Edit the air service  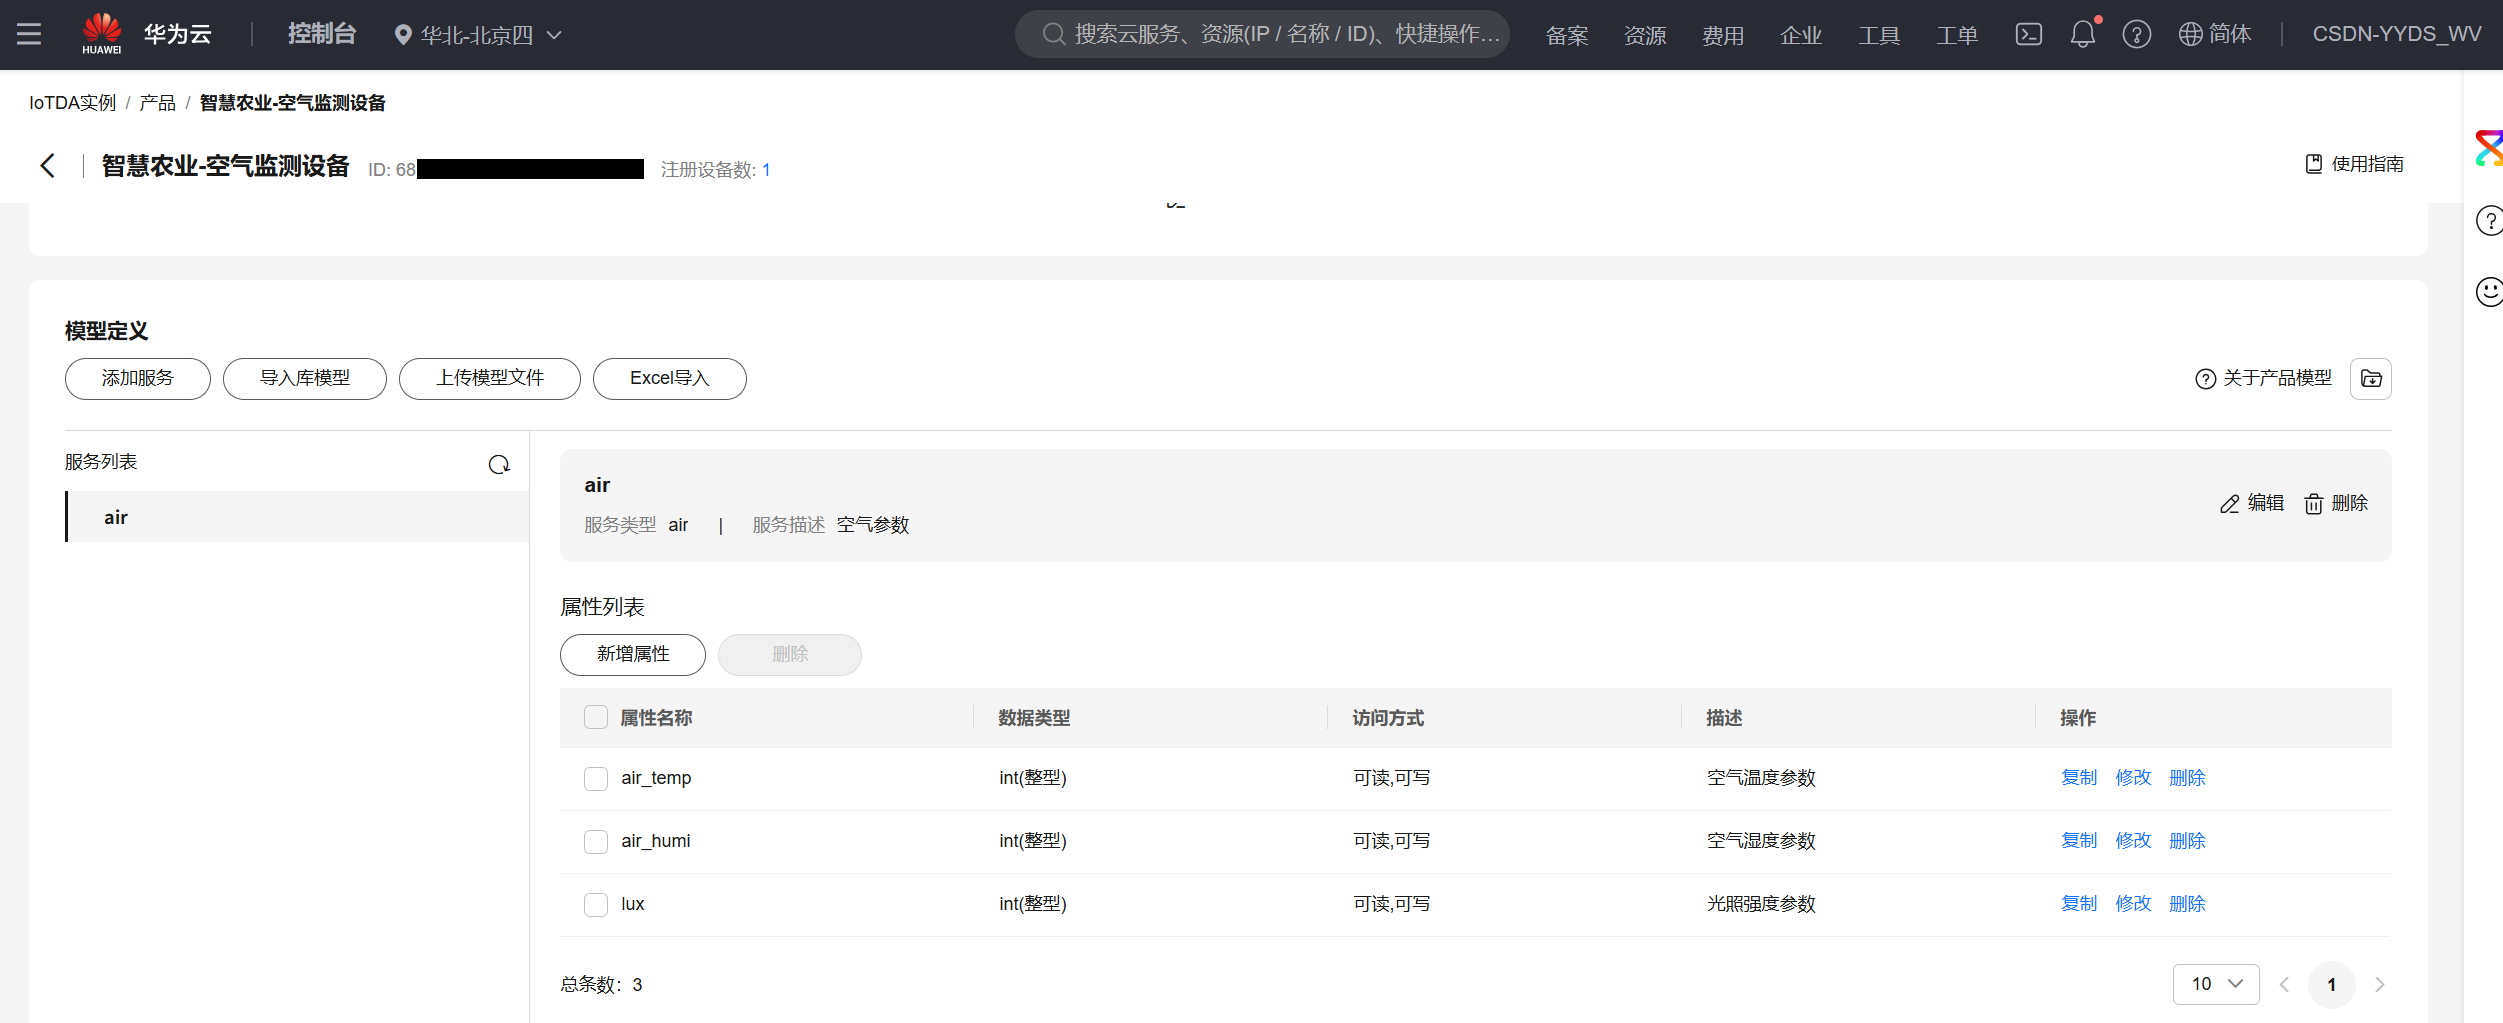tap(2252, 503)
